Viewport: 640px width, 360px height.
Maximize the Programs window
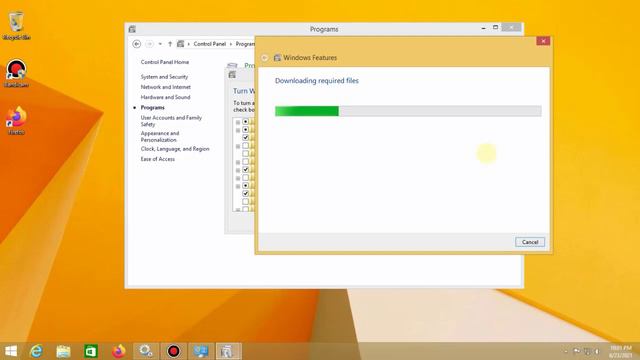(x=496, y=27)
